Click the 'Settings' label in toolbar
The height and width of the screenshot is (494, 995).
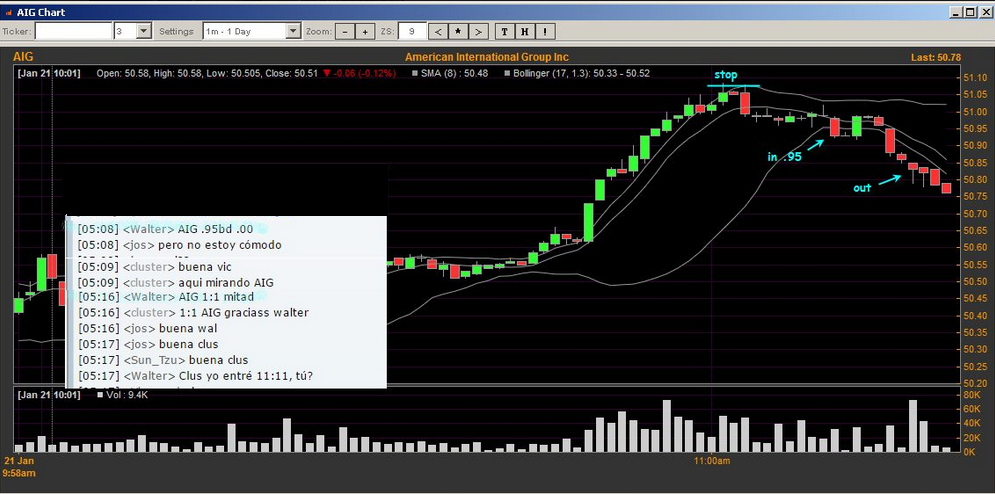pyautogui.click(x=176, y=31)
